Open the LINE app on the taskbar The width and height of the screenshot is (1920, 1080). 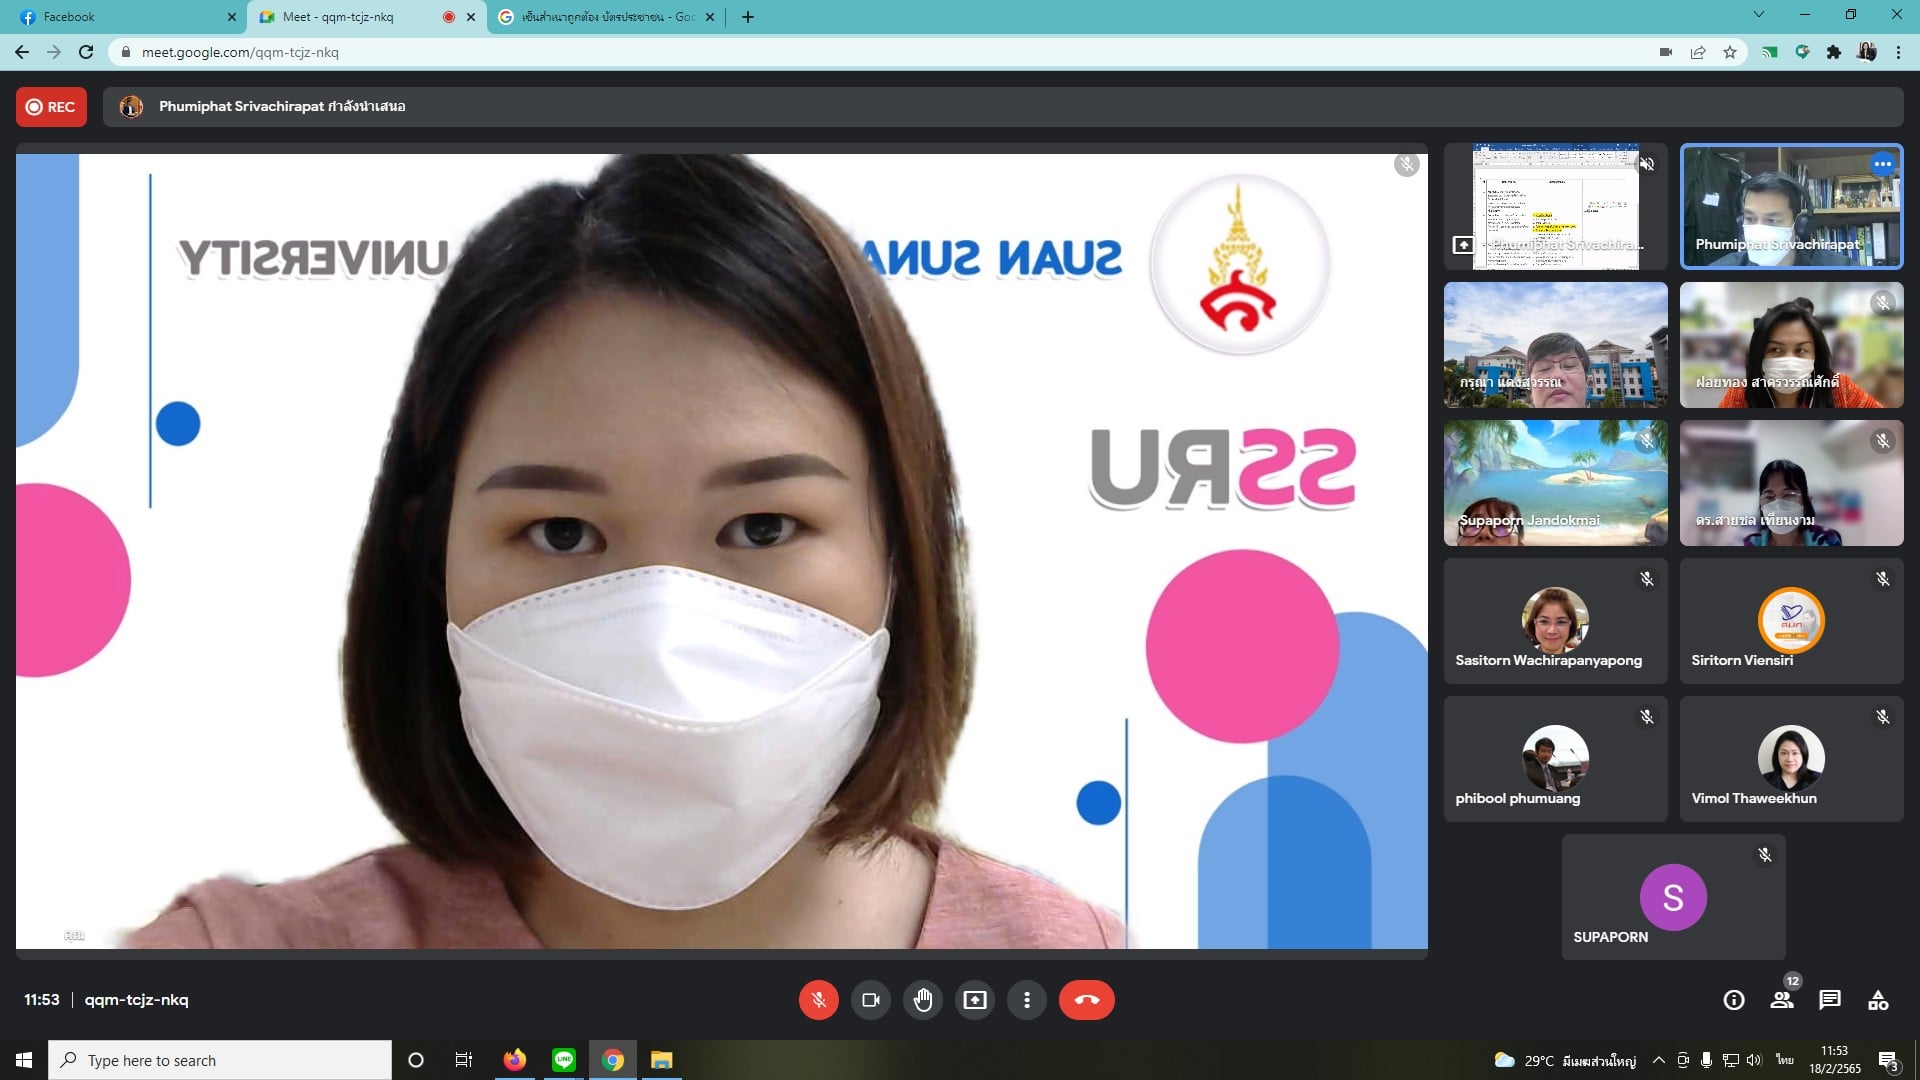click(x=564, y=1060)
